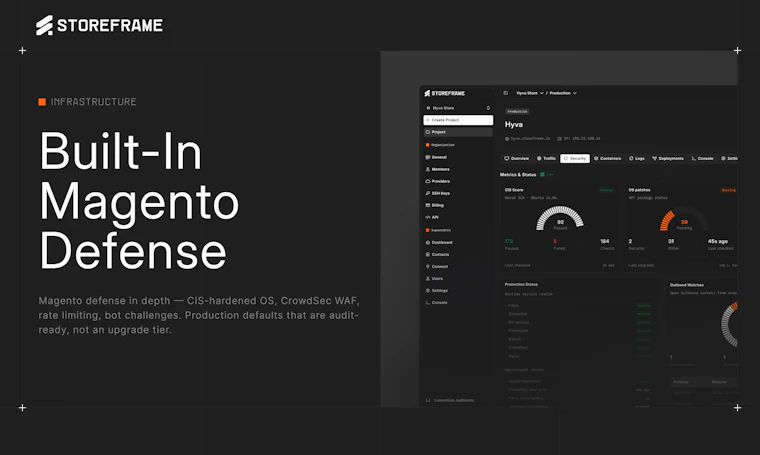Click the Hyva project title
The width and height of the screenshot is (760, 455).
(x=514, y=125)
